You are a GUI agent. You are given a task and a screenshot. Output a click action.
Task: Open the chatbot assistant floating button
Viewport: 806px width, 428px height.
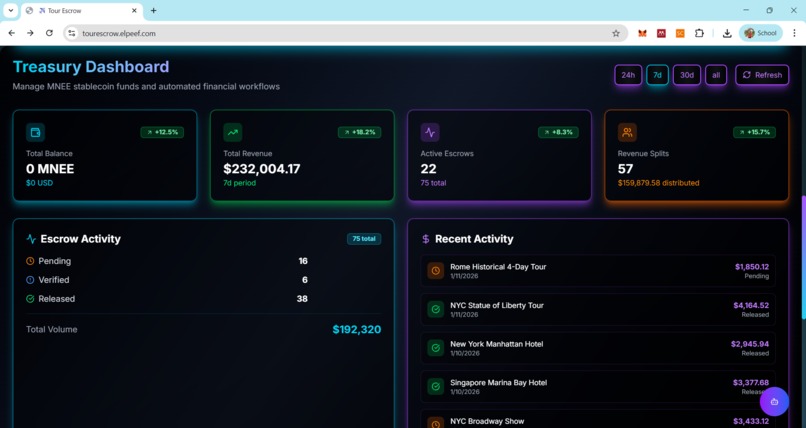pyautogui.click(x=774, y=401)
